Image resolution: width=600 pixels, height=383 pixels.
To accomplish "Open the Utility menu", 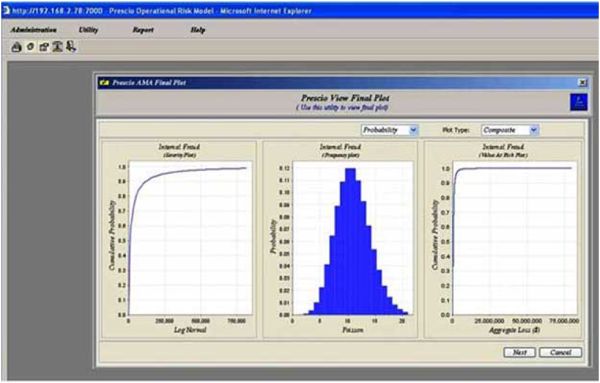I will [x=88, y=30].
